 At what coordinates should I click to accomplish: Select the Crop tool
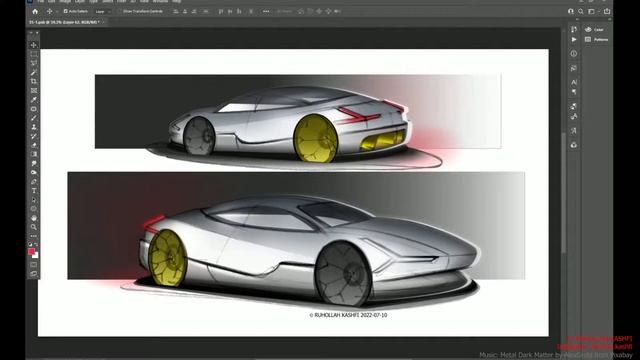coord(33,81)
